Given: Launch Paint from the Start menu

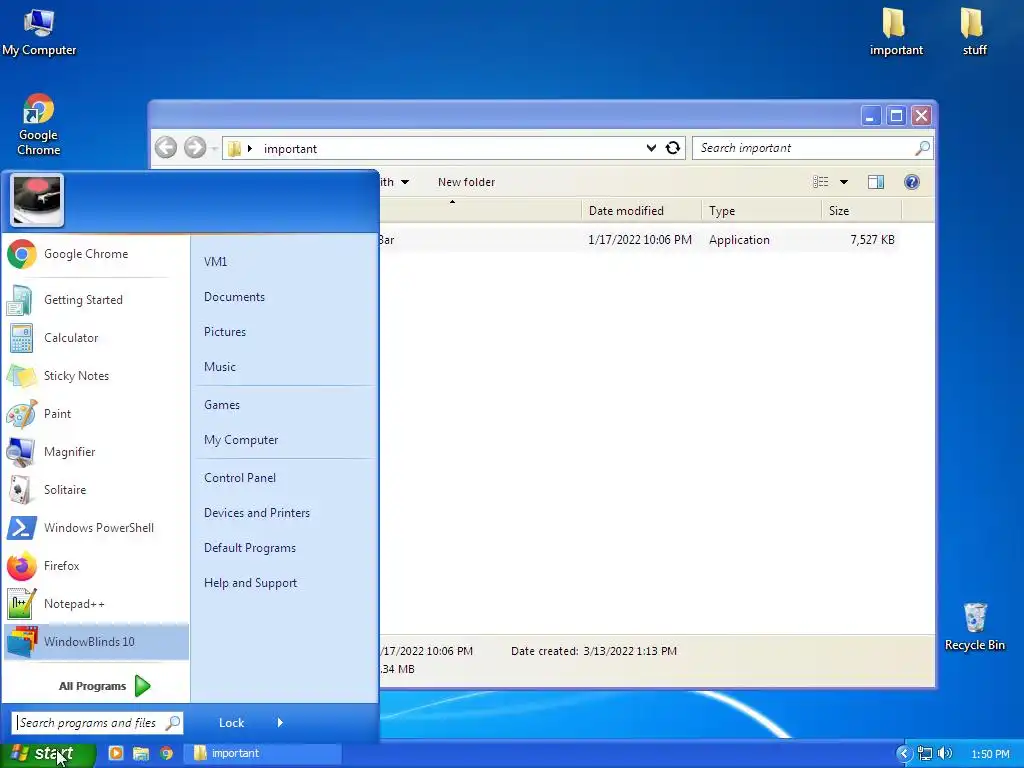Looking at the screenshot, I should coord(95,413).
